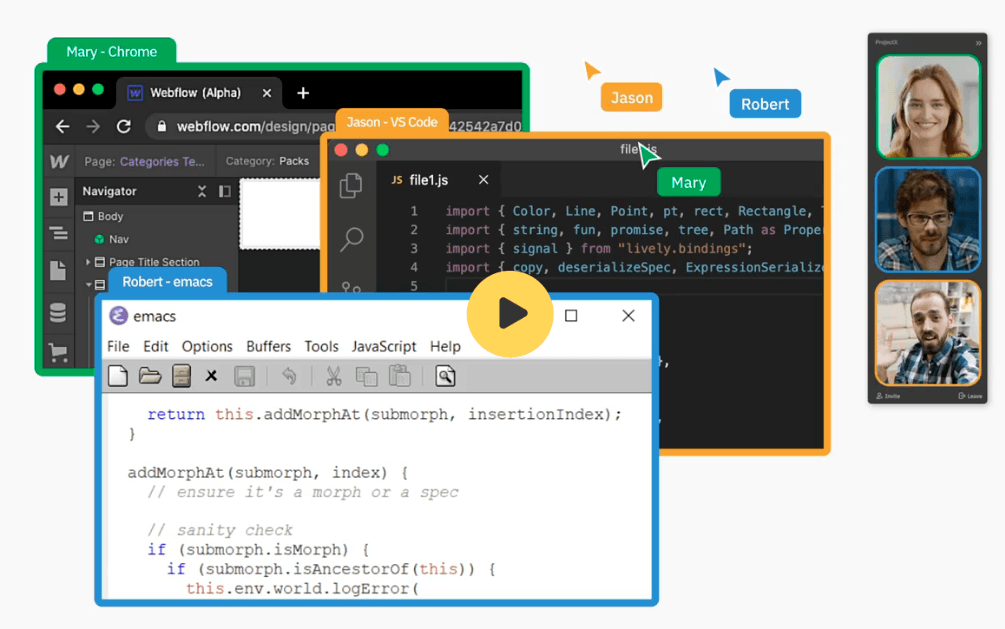
Task: Open the Search icon in VS Code
Action: 352,239
